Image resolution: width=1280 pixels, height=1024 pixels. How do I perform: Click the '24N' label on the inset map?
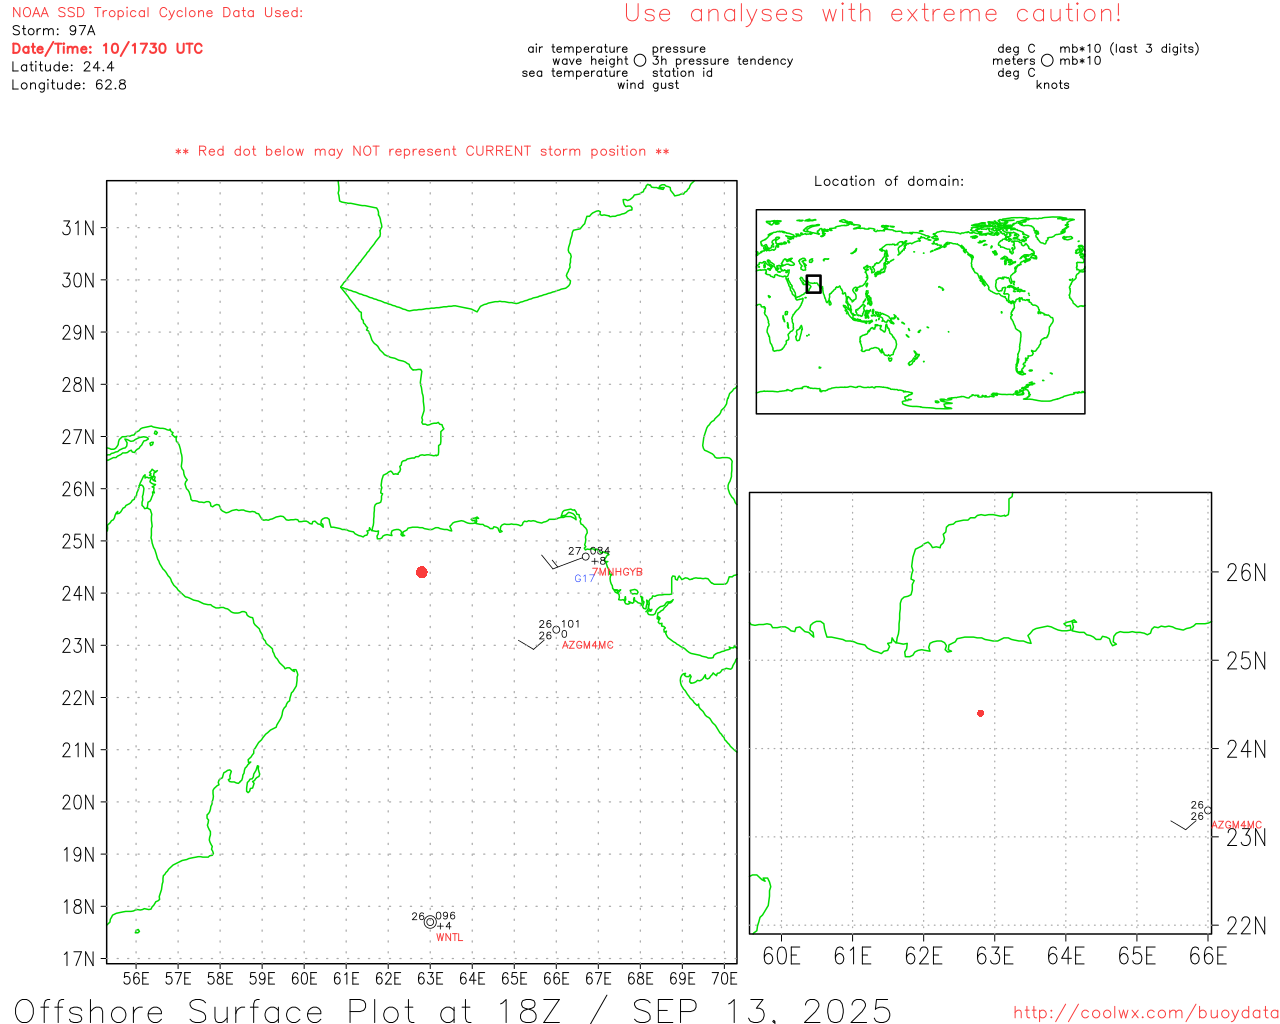click(1246, 749)
